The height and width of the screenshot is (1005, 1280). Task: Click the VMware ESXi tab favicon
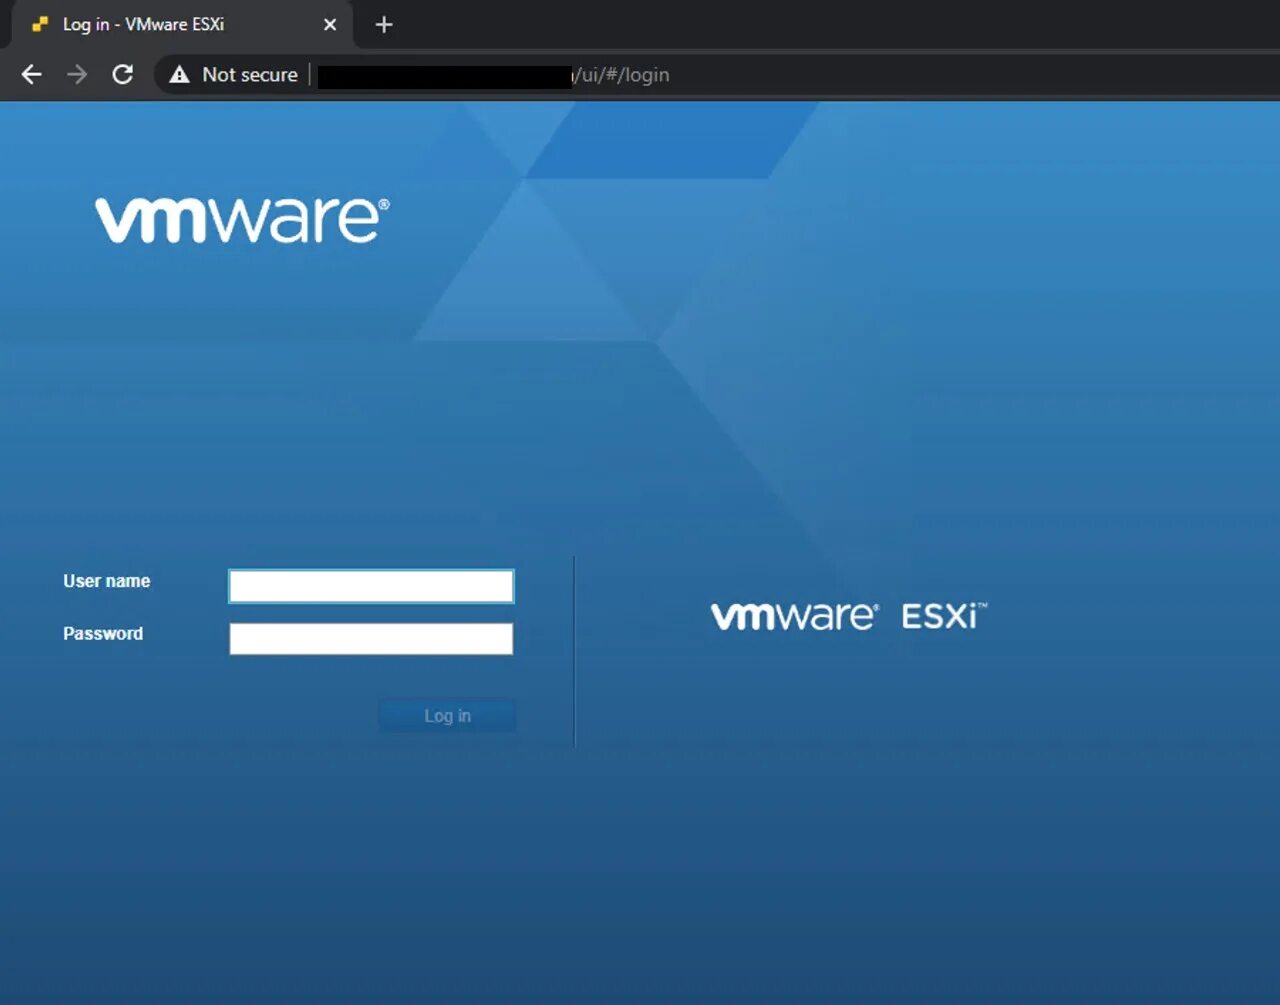click(40, 25)
